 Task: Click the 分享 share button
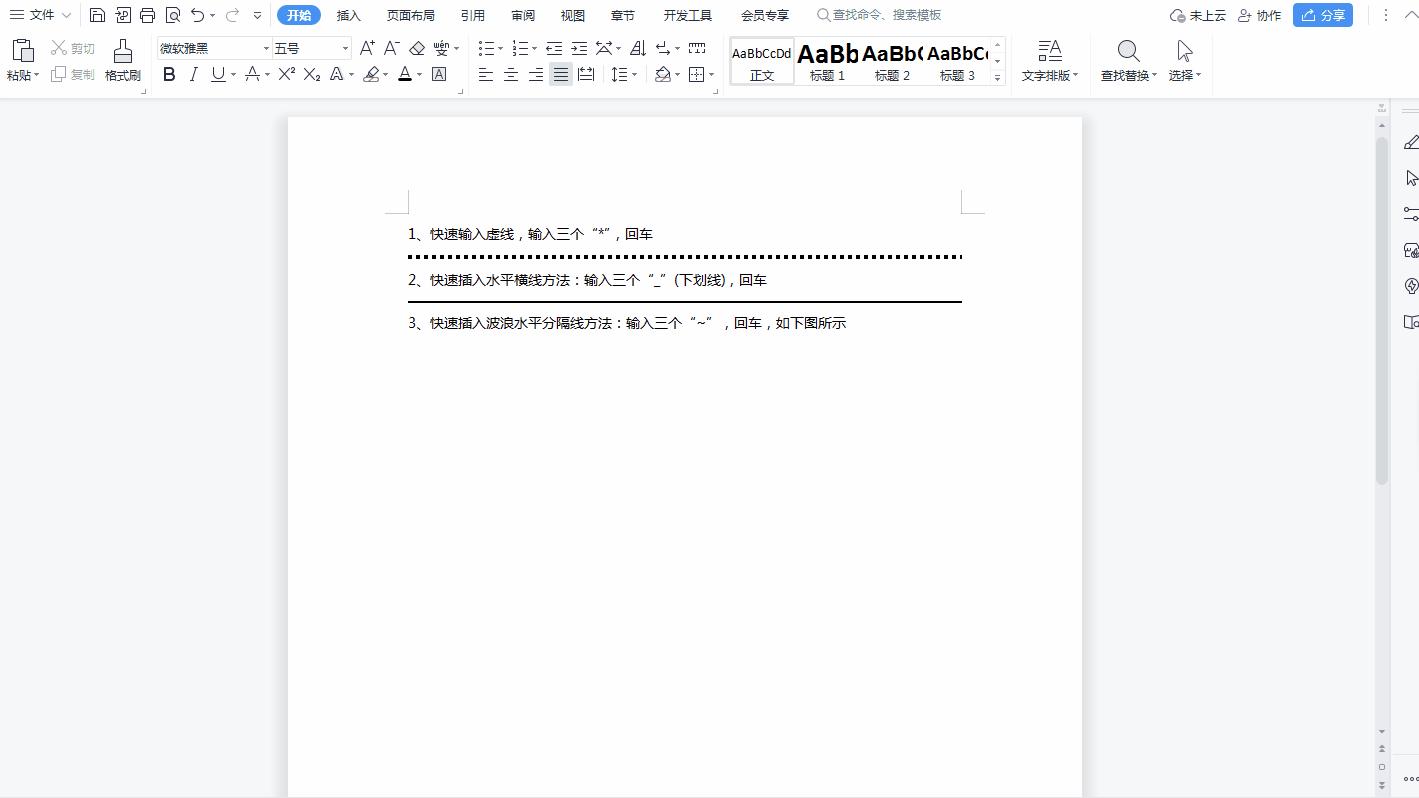[x=1322, y=14]
